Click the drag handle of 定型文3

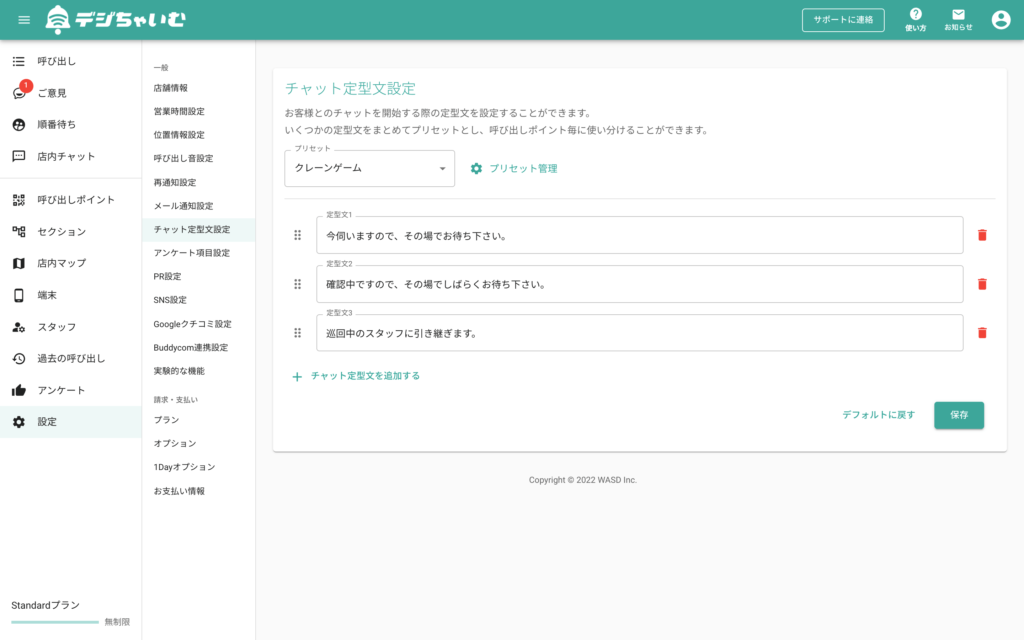coord(298,333)
